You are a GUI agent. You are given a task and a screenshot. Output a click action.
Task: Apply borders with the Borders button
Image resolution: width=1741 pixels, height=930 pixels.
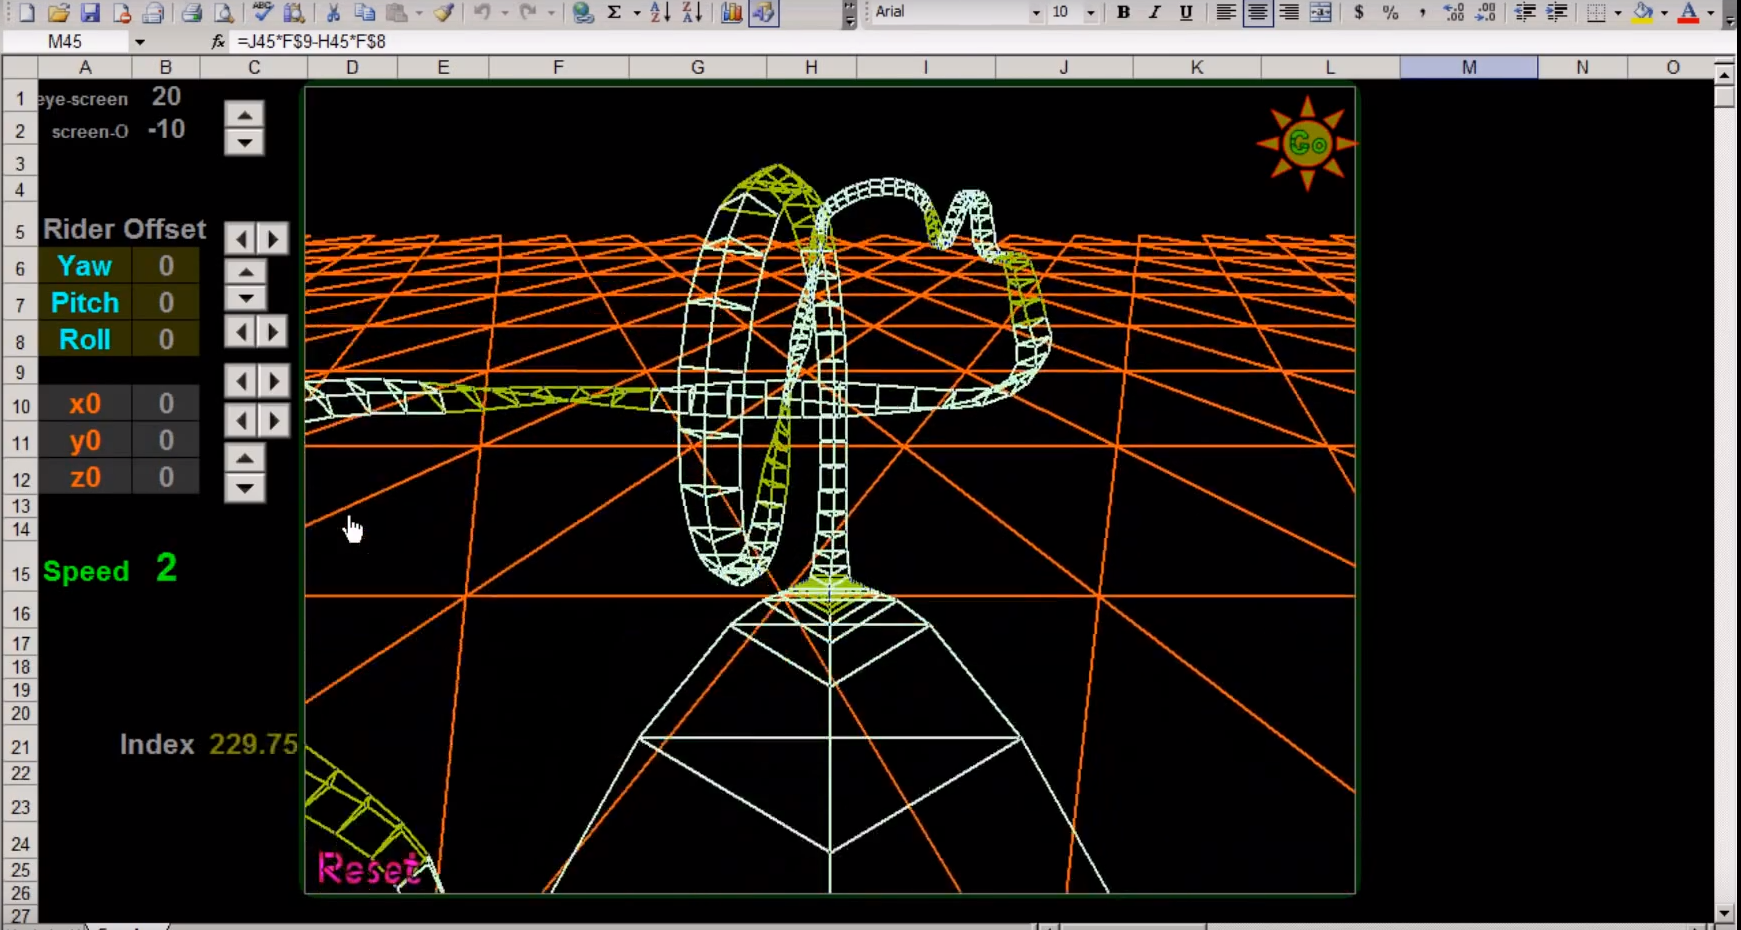(1597, 13)
